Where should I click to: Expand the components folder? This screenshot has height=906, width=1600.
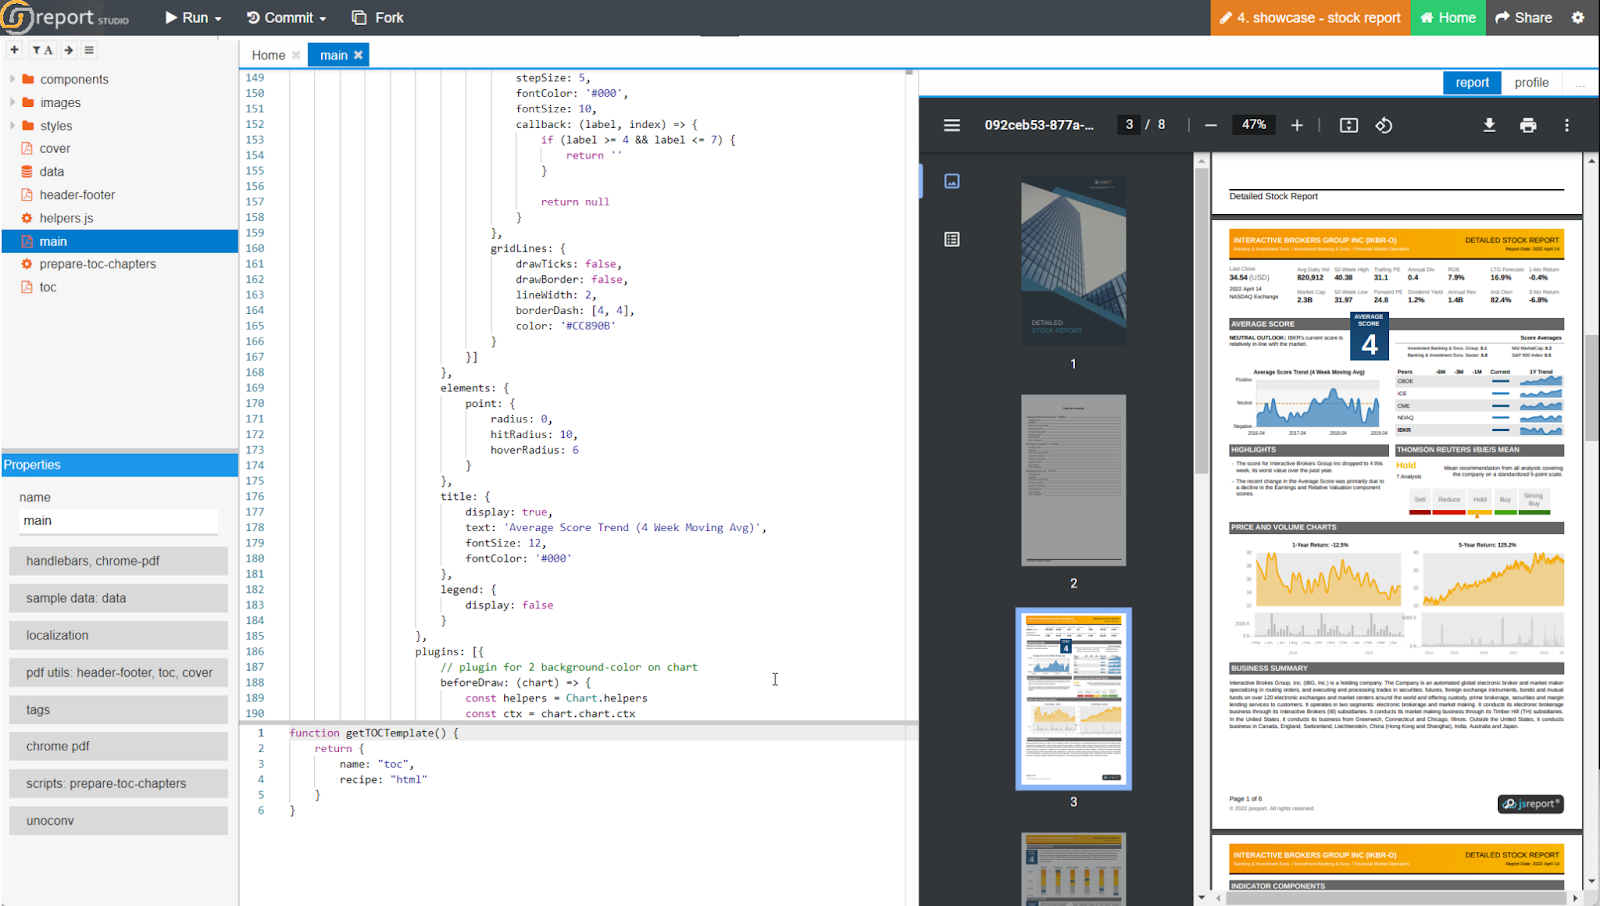coord(12,79)
